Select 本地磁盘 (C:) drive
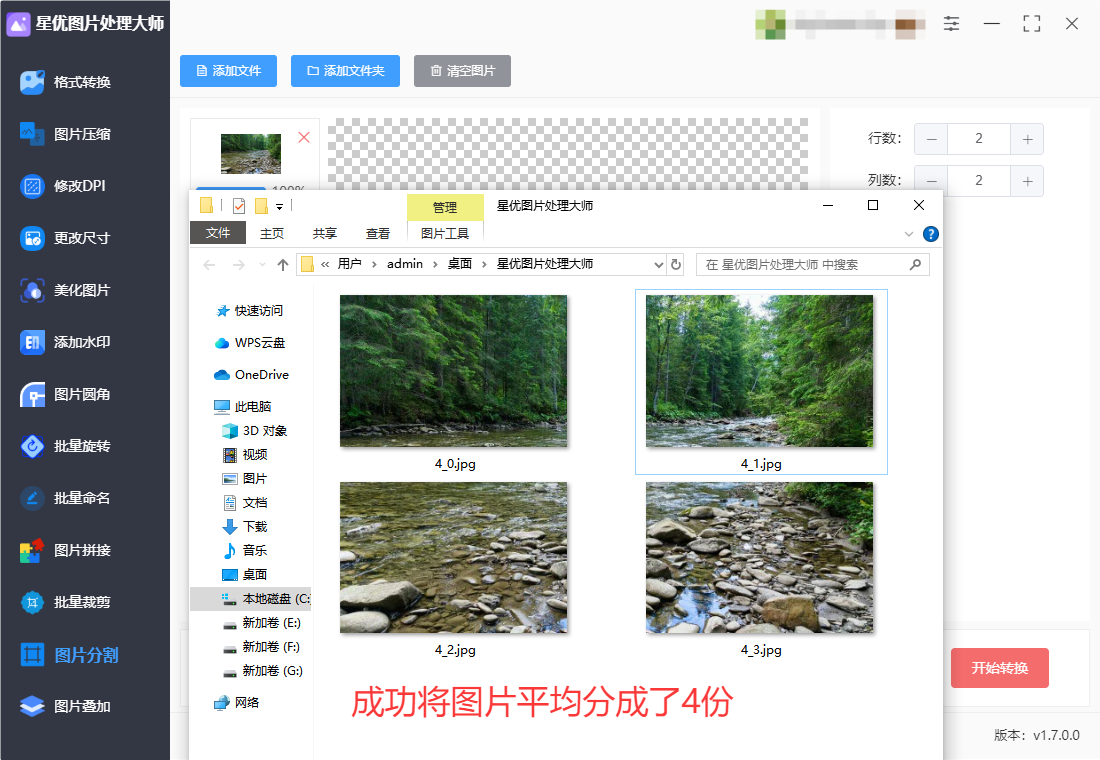This screenshot has width=1100, height=760. tap(250, 599)
